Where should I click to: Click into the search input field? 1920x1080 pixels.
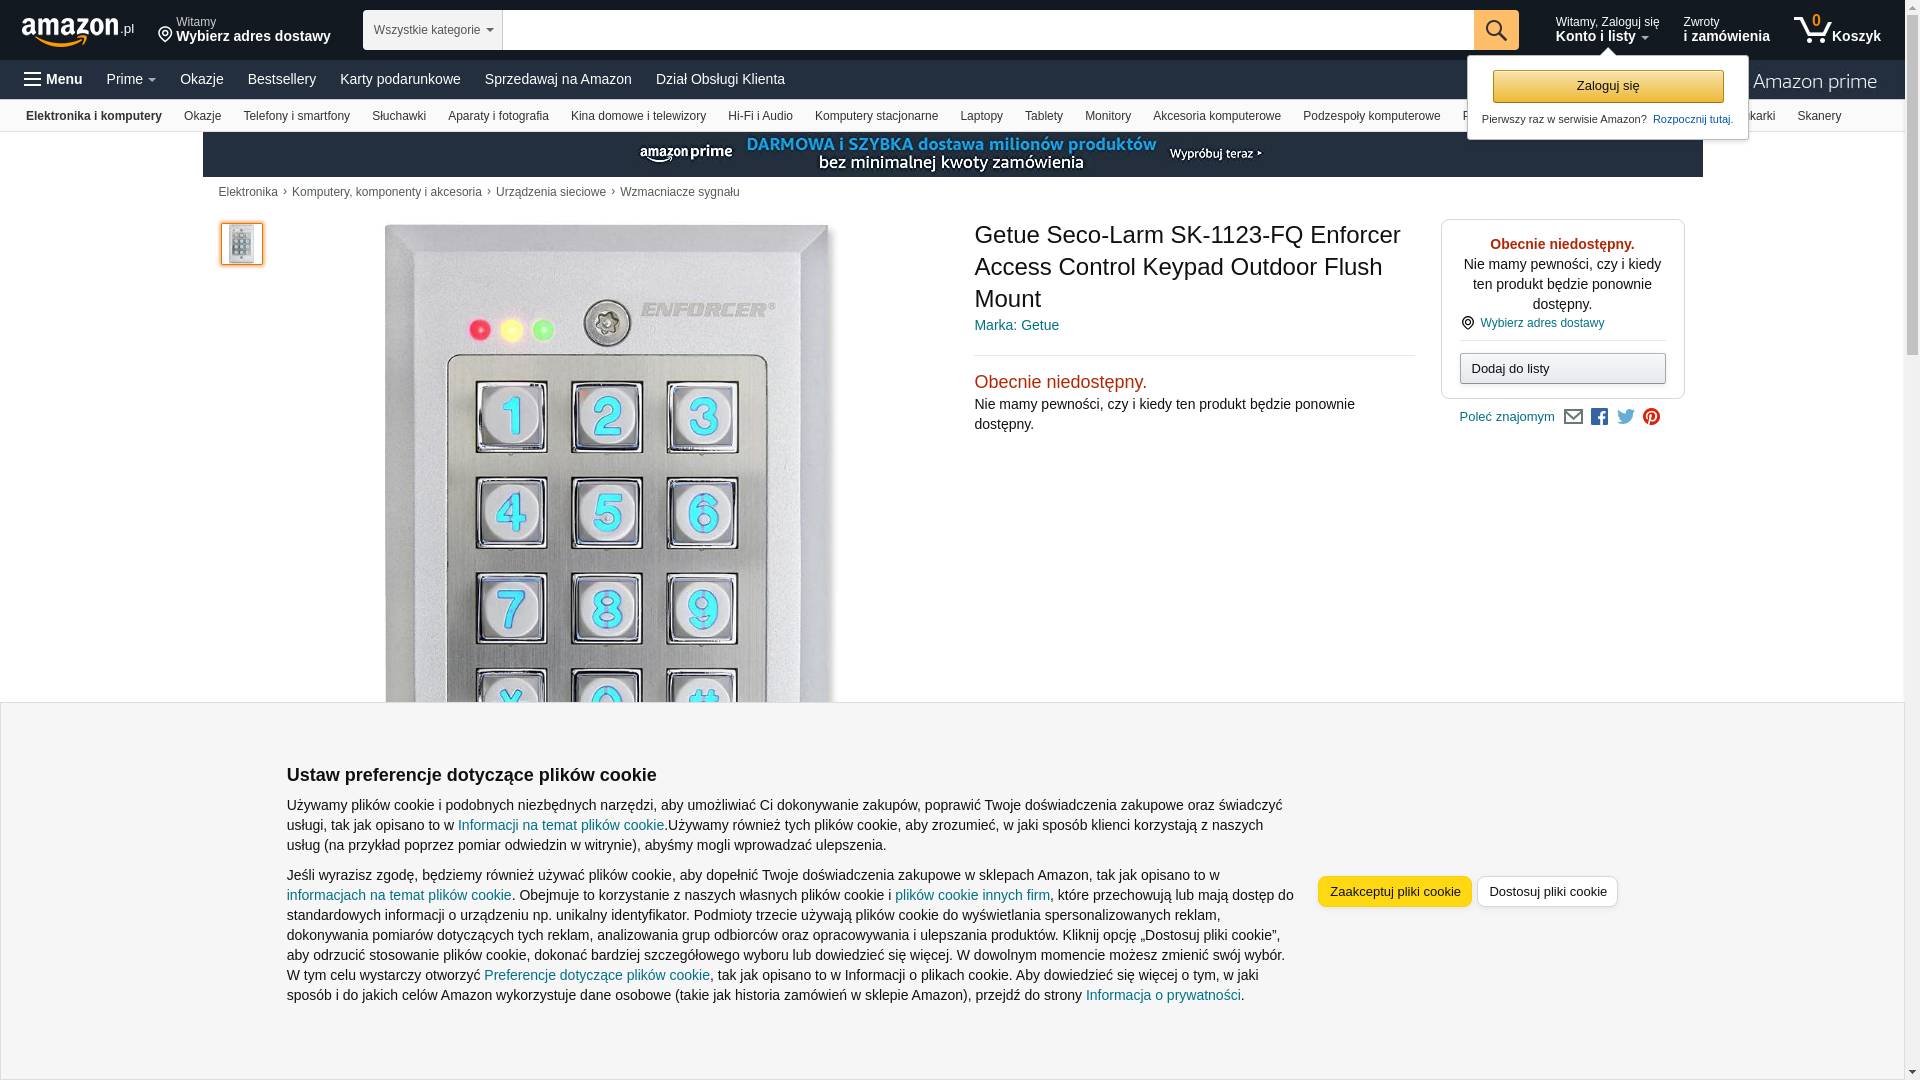987,30
